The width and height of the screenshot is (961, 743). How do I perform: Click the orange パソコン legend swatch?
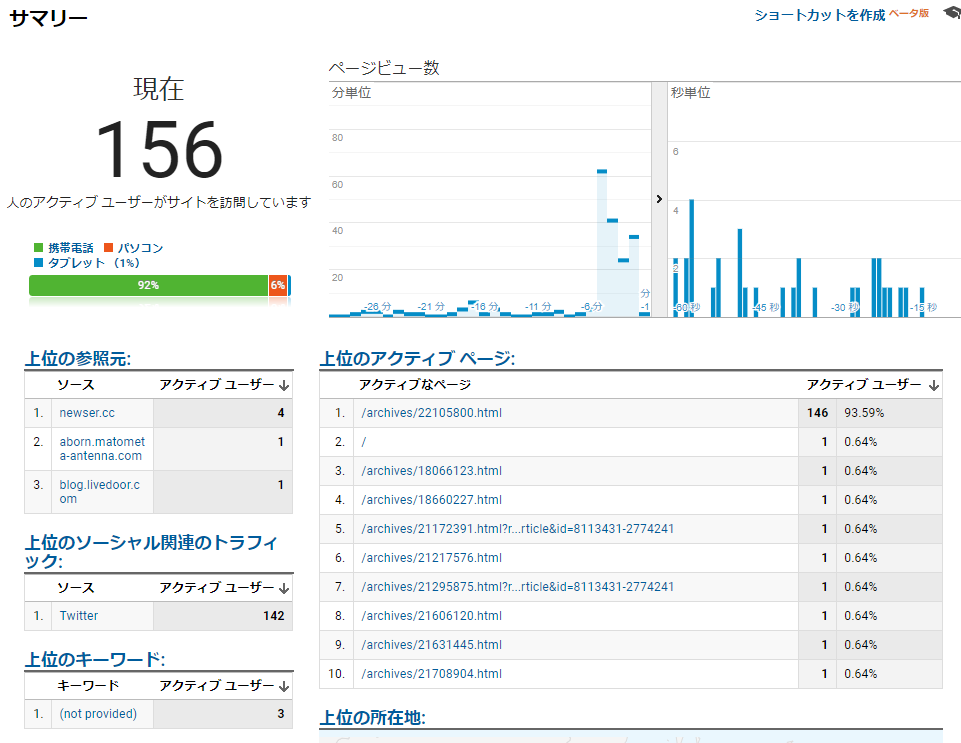pyautogui.click(x=108, y=248)
